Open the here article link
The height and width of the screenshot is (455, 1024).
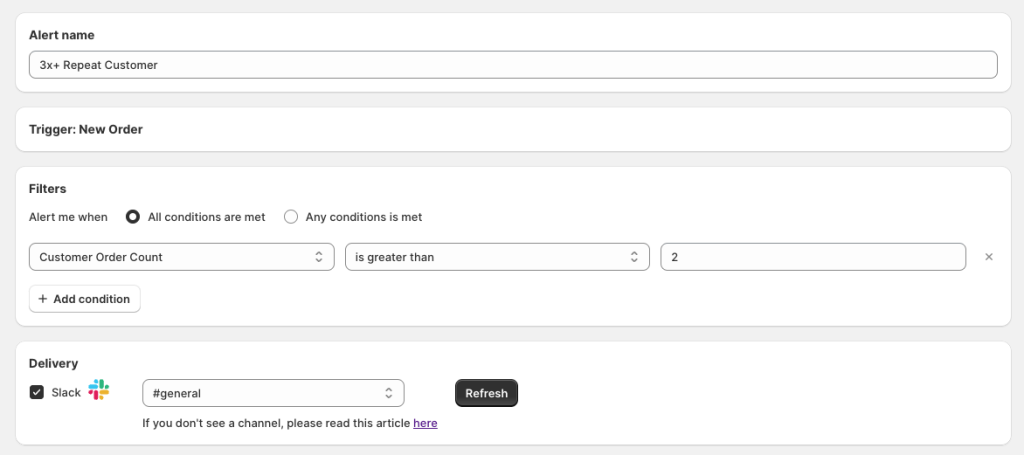(x=425, y=423)
